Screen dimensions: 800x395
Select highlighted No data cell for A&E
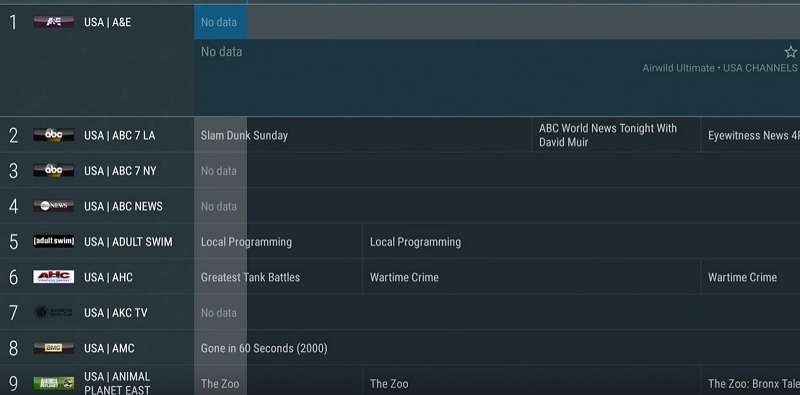pos(220,22)
